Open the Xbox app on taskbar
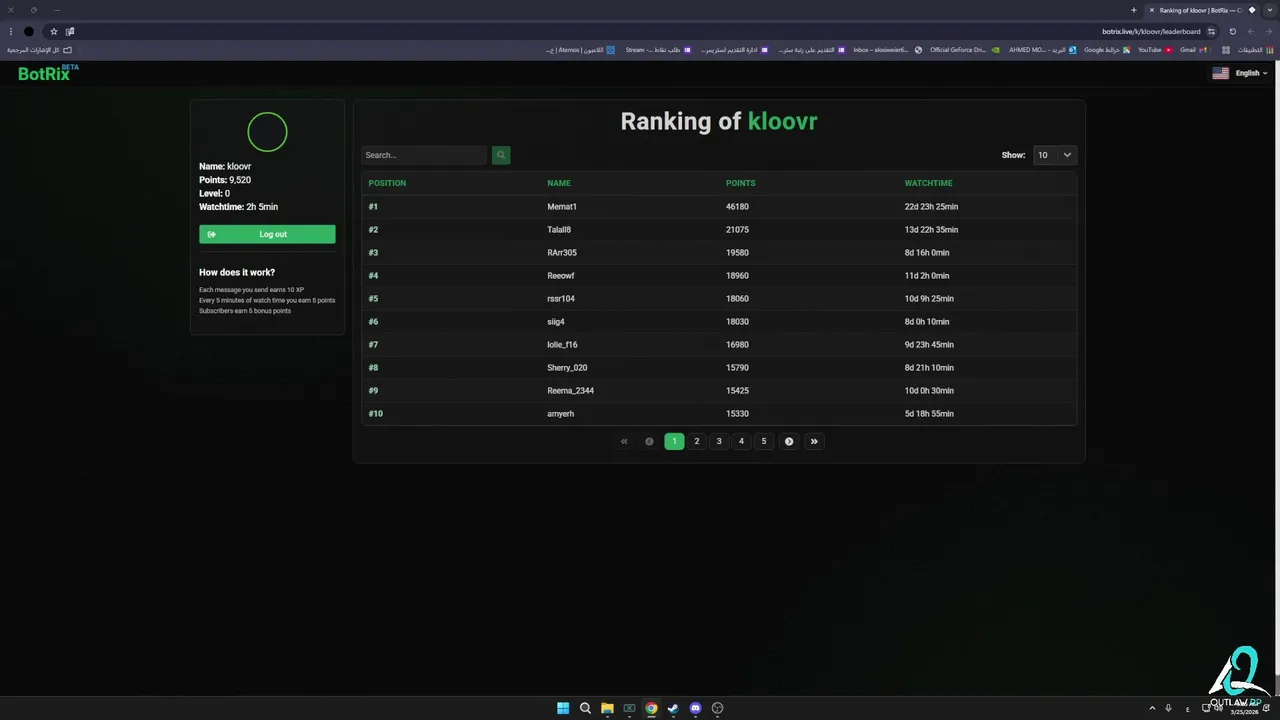 click(629, 708)
